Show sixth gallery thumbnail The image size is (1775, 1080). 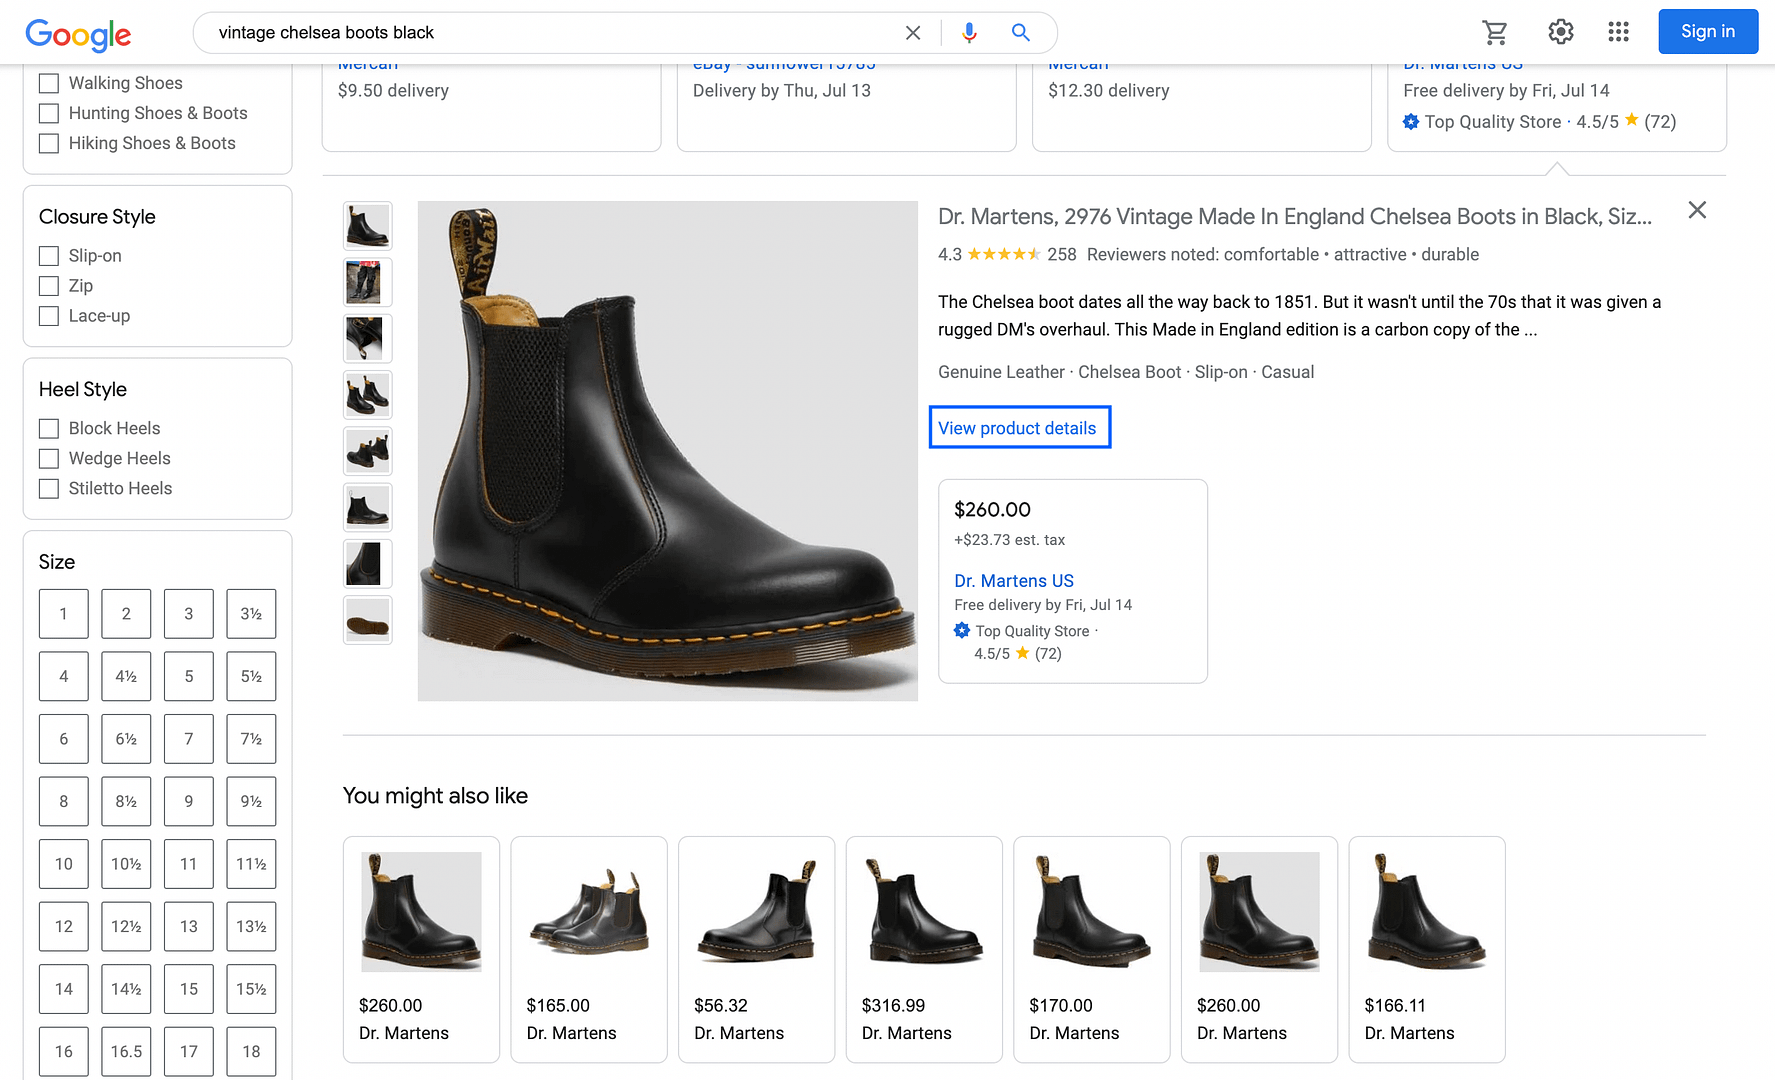coord(368,507)
